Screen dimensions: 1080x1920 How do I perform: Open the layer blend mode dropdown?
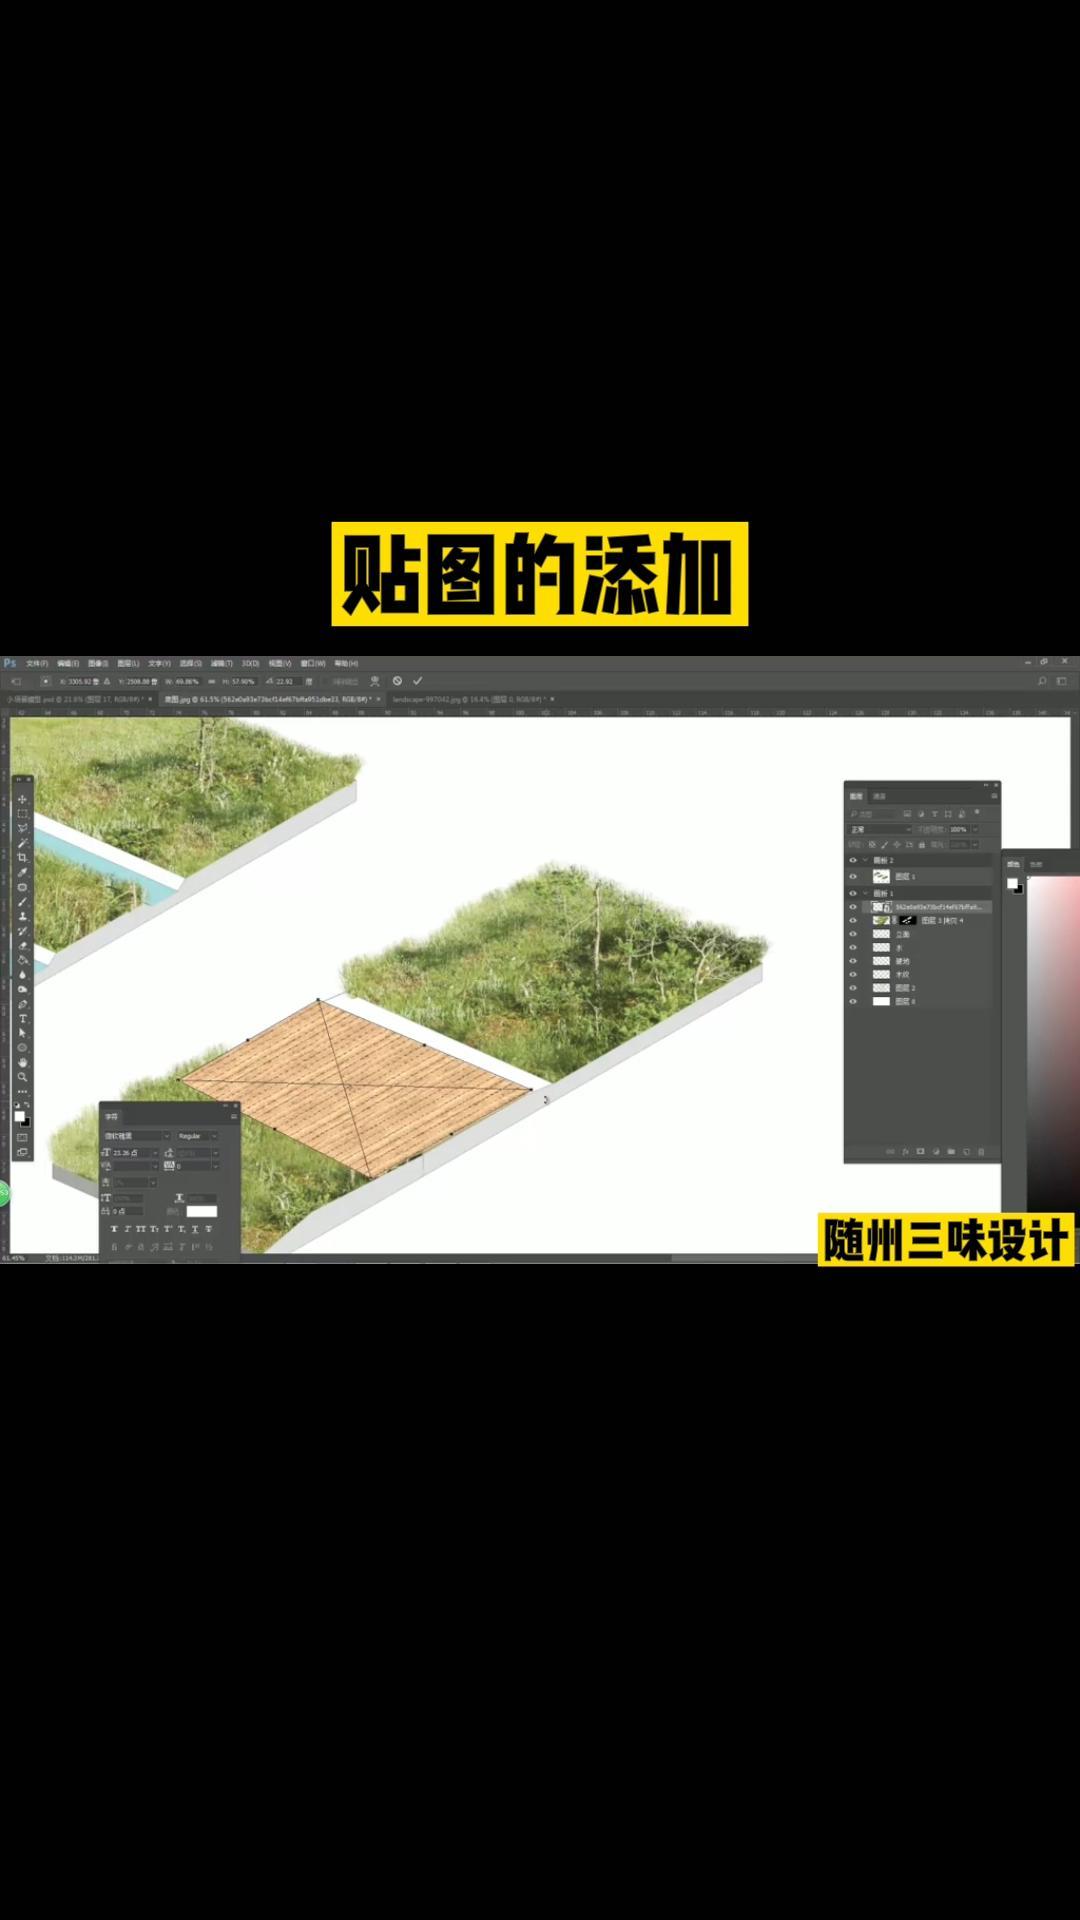(x=880, y=829)
